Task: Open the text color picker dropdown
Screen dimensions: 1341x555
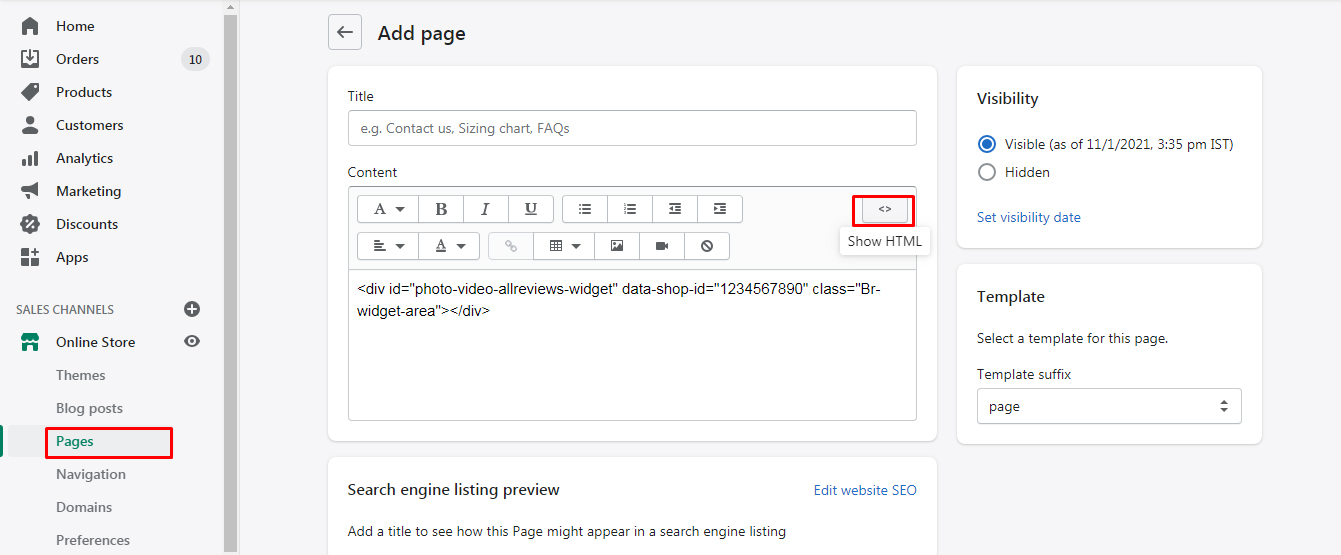Action: (x=449, y=246)
